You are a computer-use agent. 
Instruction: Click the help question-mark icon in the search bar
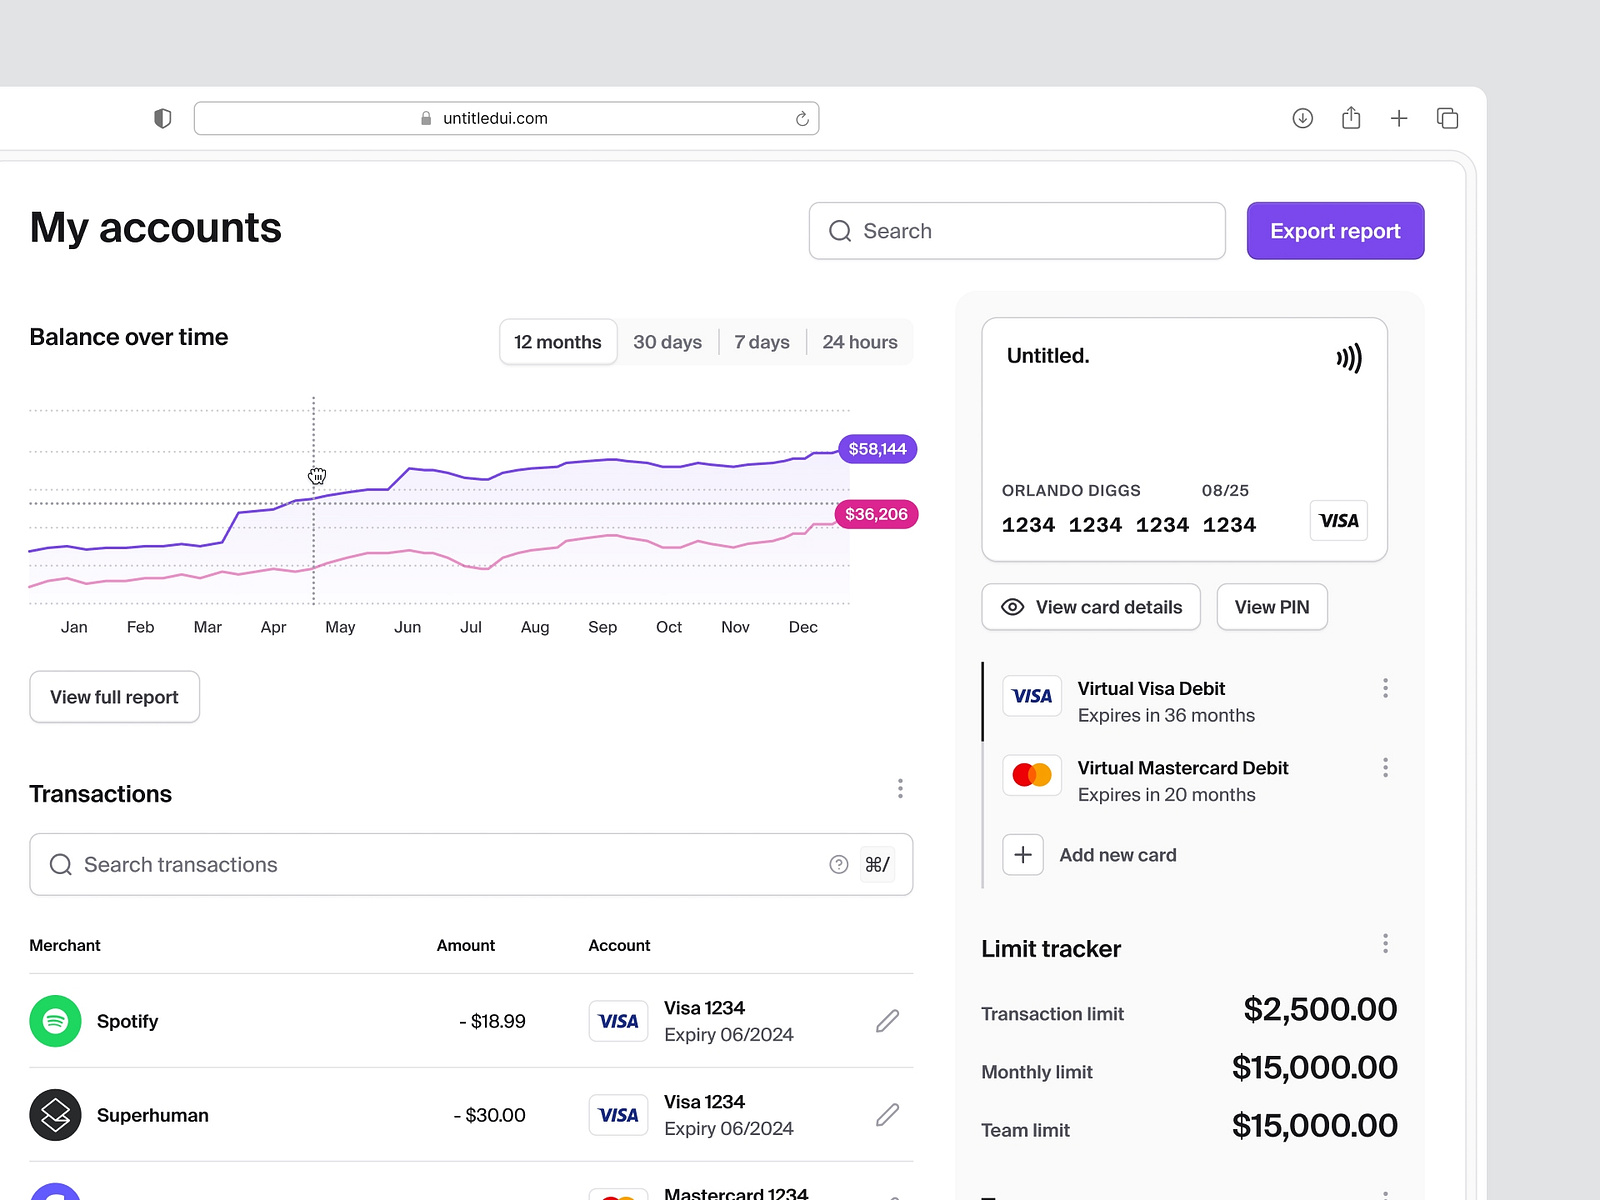pos(838,864)
